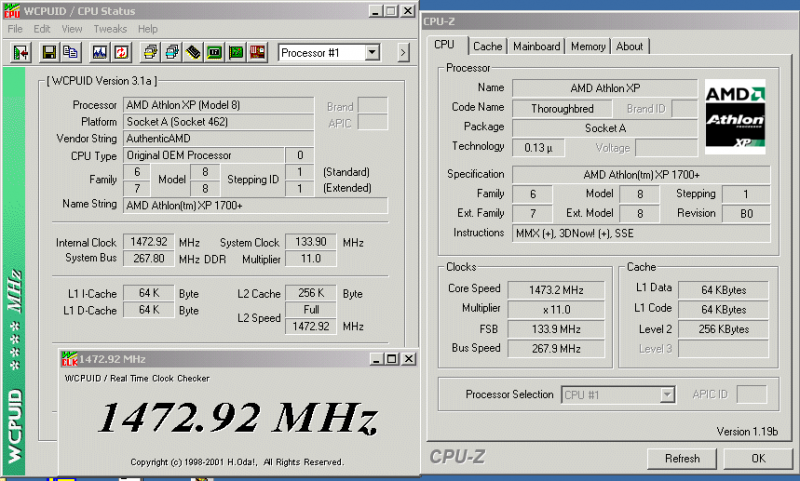Screen dimensions: 800x481
Task: Click the WCPUID Processor field 'AMD Athlon XP (Model 8)'
Action: [x=218, y=105]
